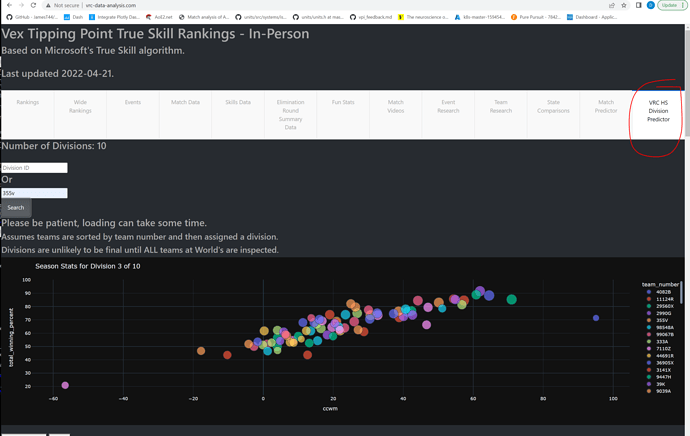Open the Dashboard - Applic... bookmark
This screenshot has width=690, height=436.
[592, 17]
